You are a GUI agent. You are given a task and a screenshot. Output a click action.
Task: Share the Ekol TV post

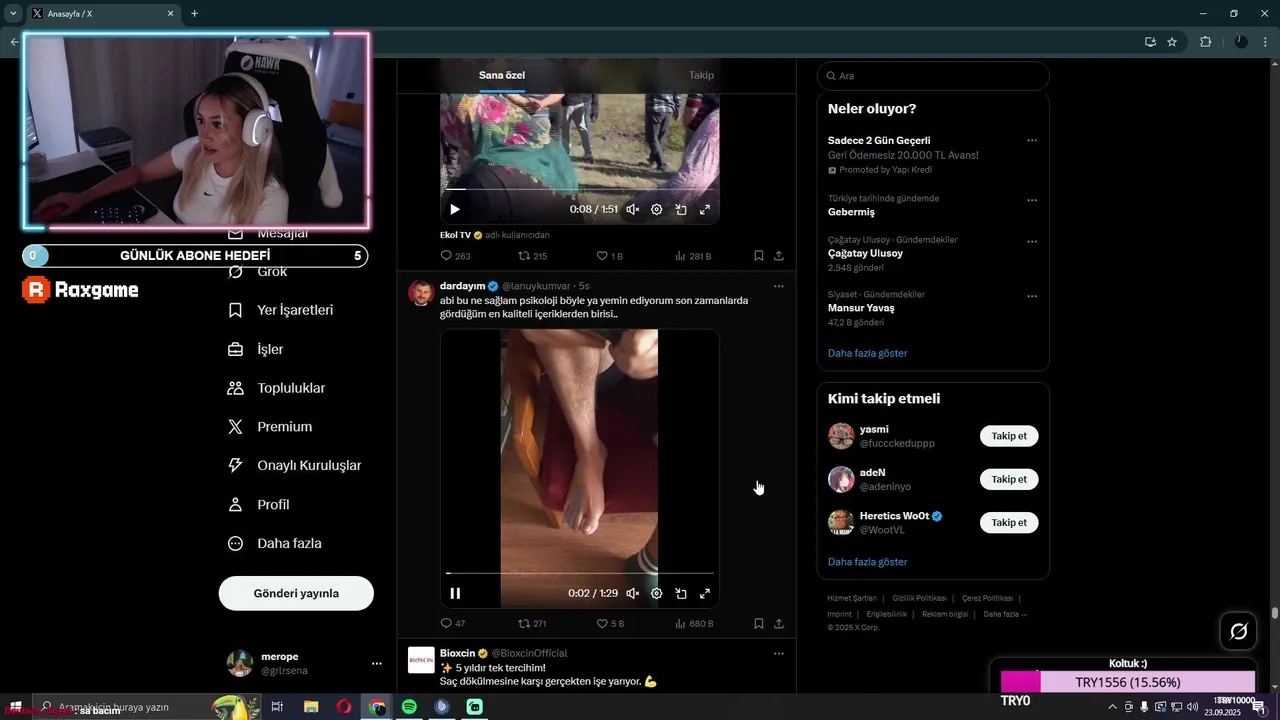click(x=779, y=256)
